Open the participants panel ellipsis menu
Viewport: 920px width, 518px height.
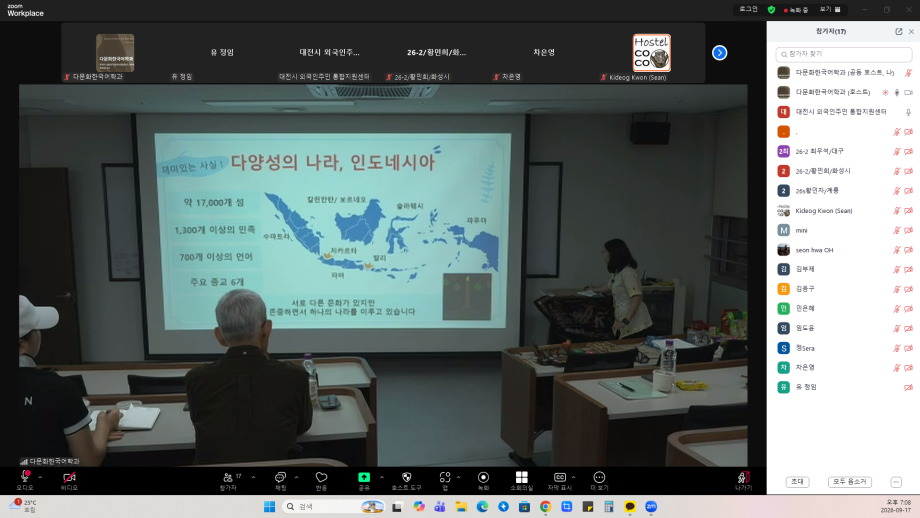tap(895, 482)
